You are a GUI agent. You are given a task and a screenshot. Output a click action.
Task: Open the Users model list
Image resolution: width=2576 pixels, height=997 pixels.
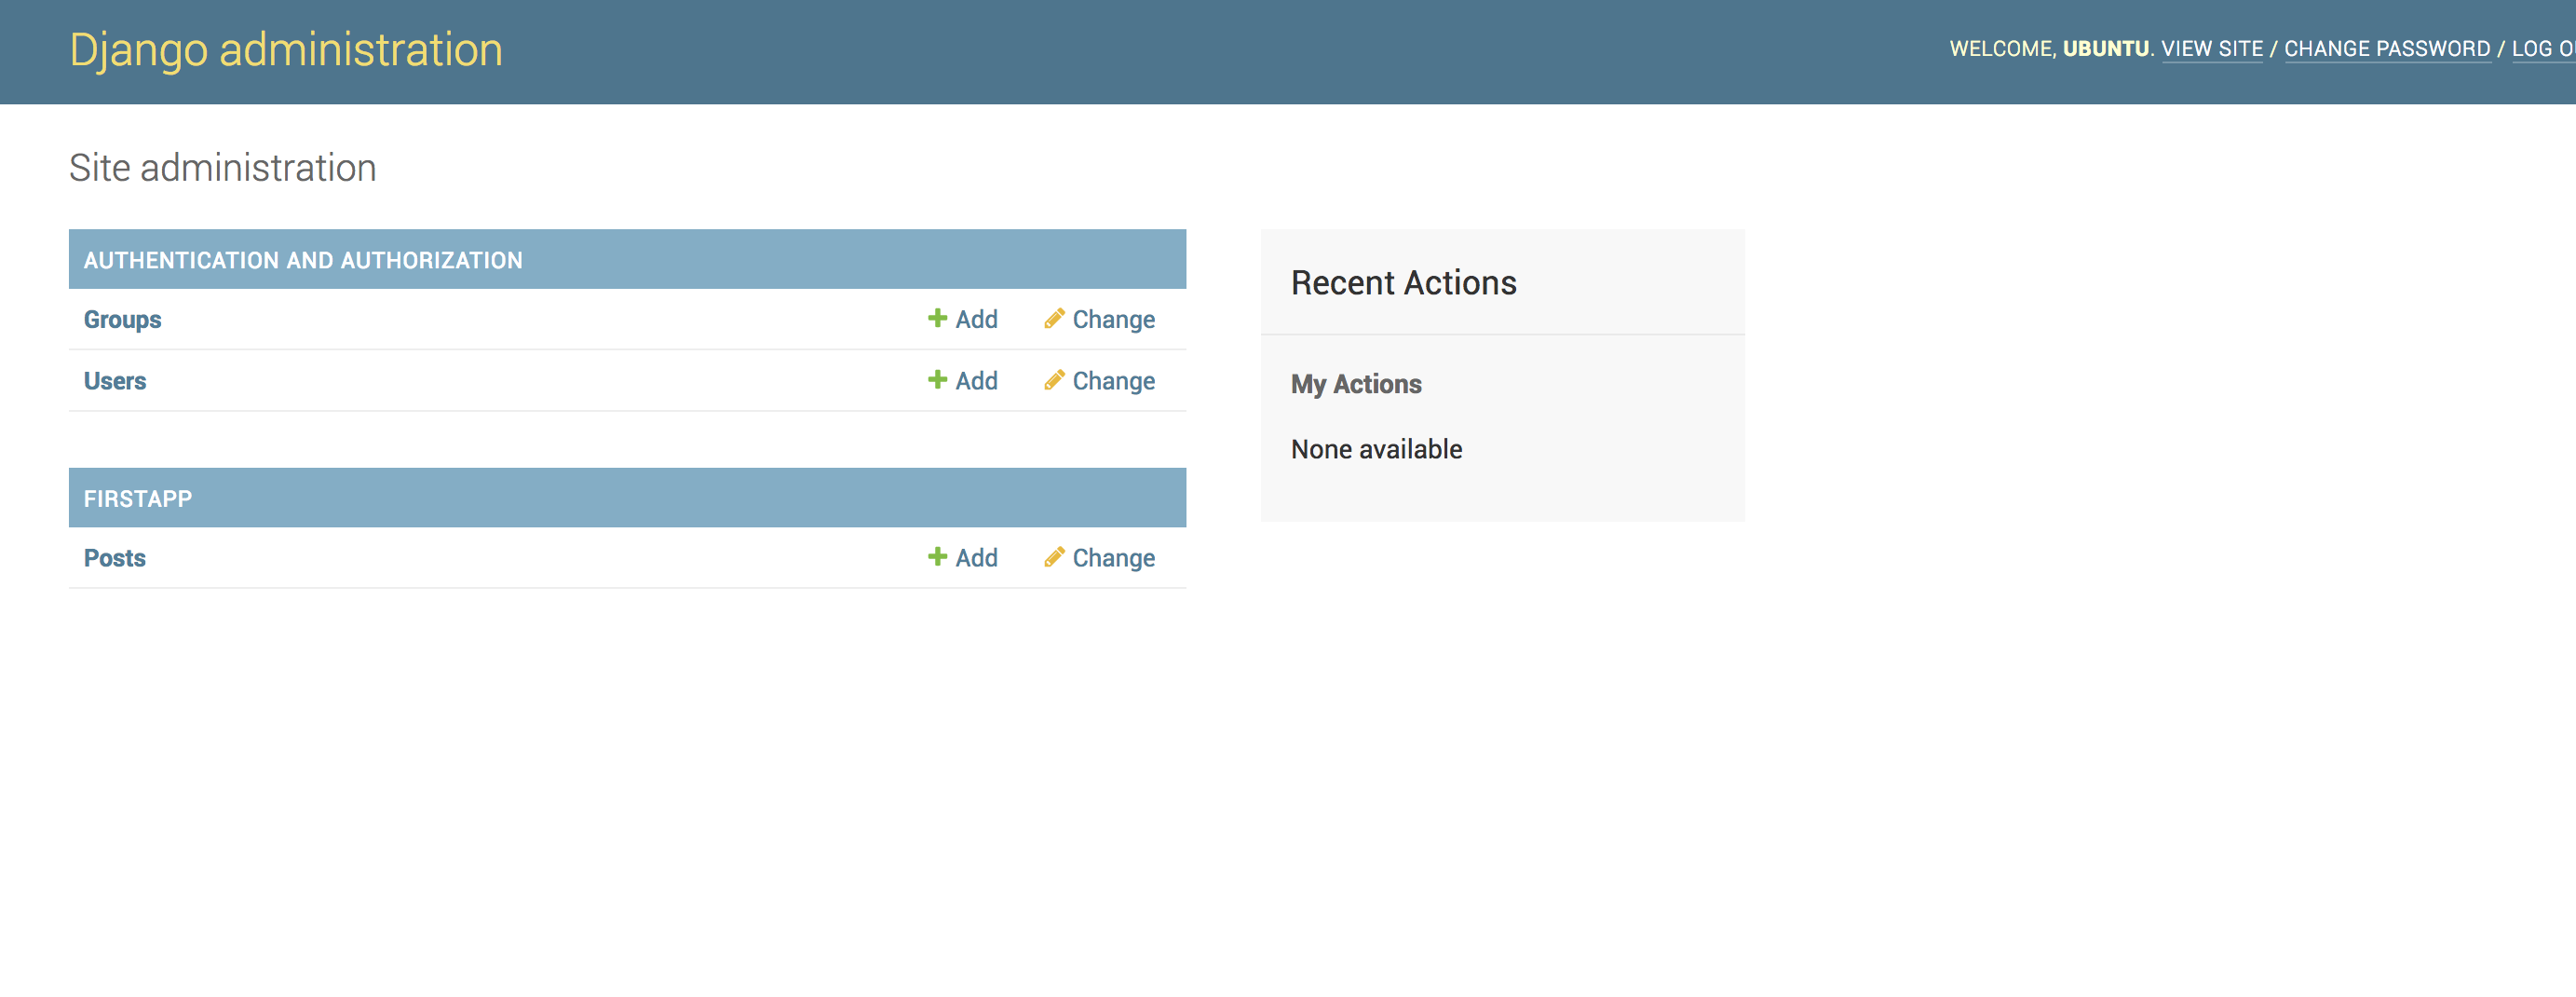[x=115, y=381]
